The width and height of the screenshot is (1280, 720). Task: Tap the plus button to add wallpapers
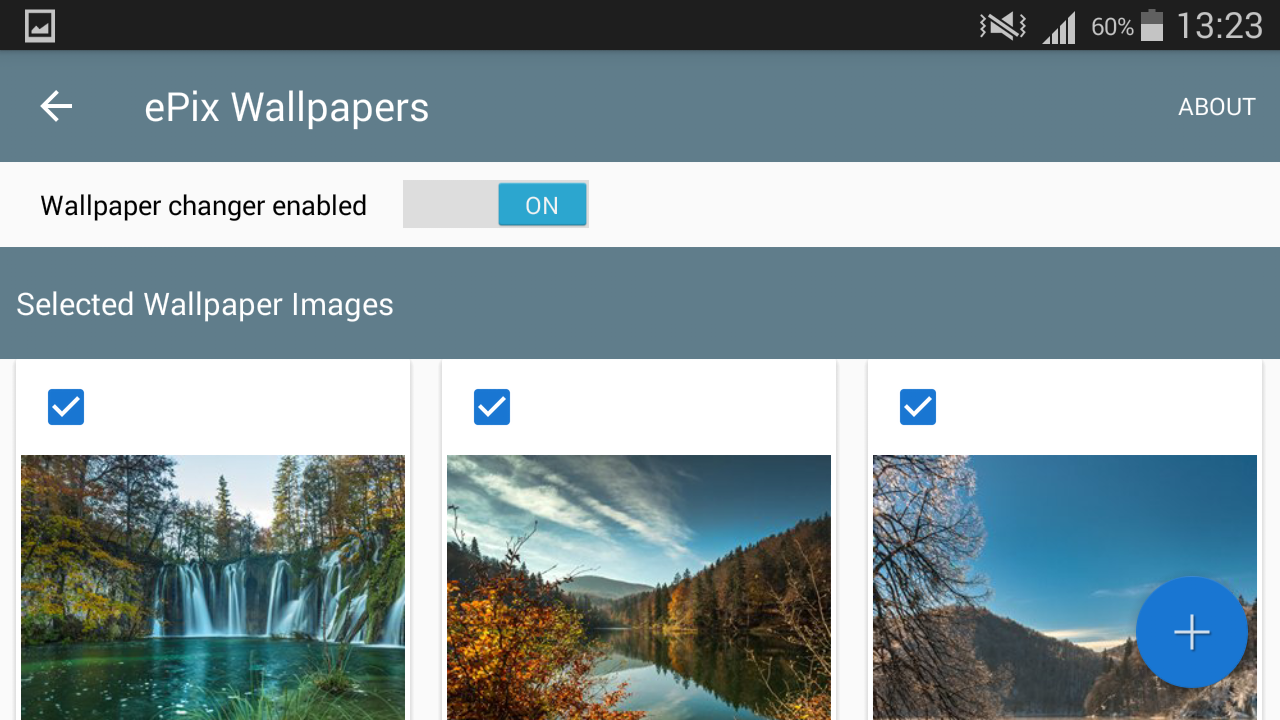(1192, 632)
